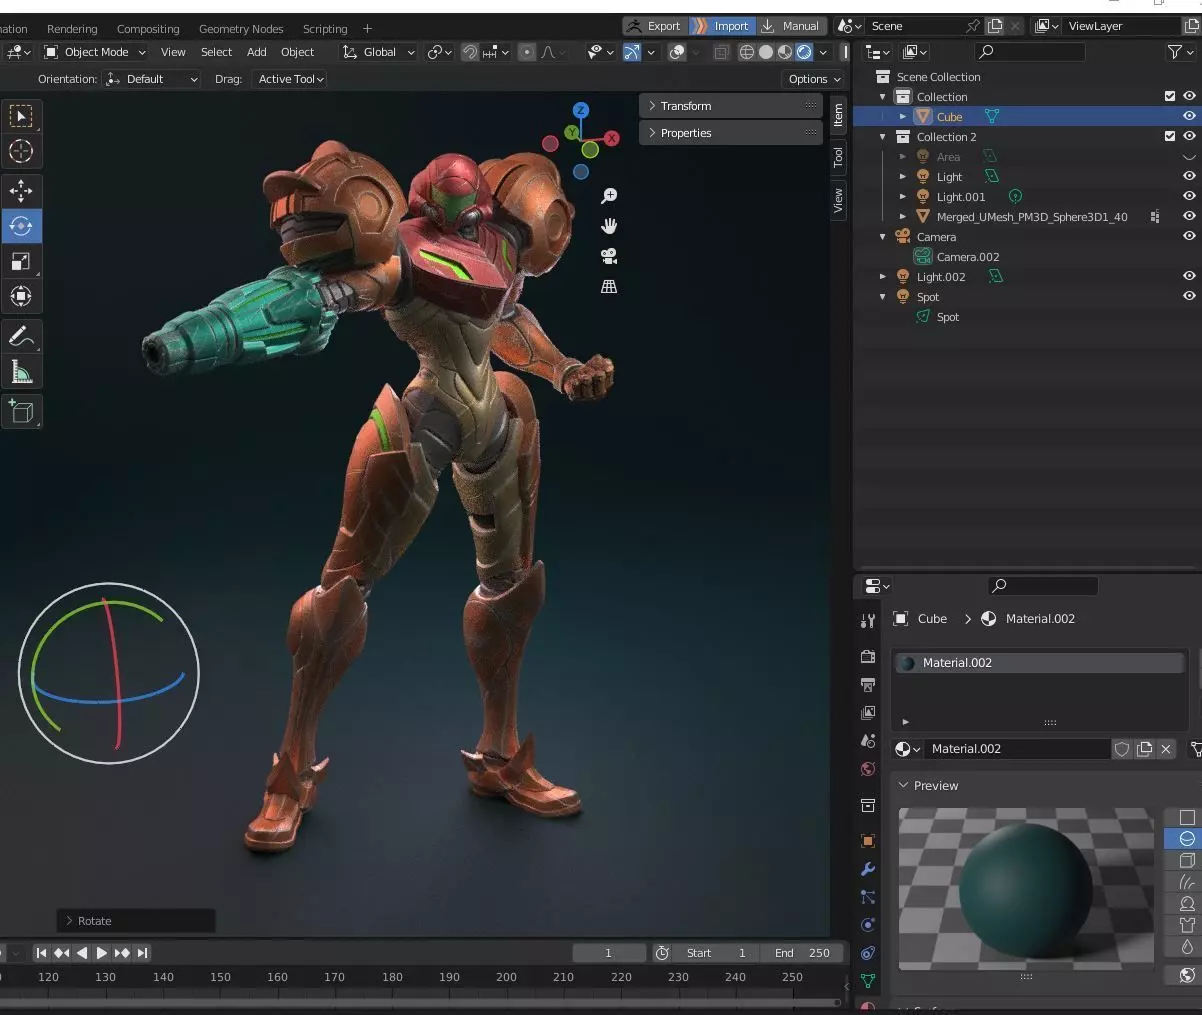The height and width of the screenshot is (1015, 1202).
Task: Click the pan hand viewport icon
Action: [608, 226]
